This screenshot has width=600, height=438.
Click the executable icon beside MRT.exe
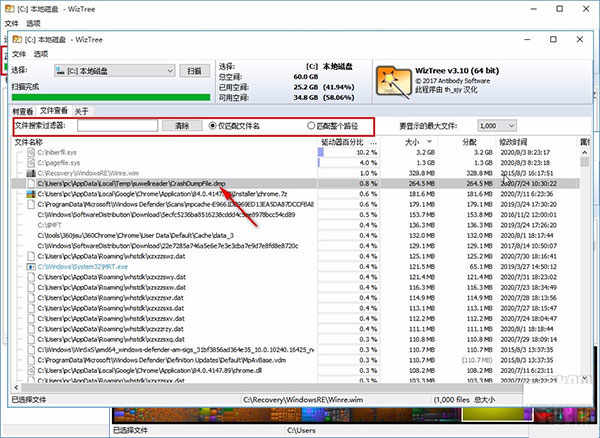click(31, 266)
